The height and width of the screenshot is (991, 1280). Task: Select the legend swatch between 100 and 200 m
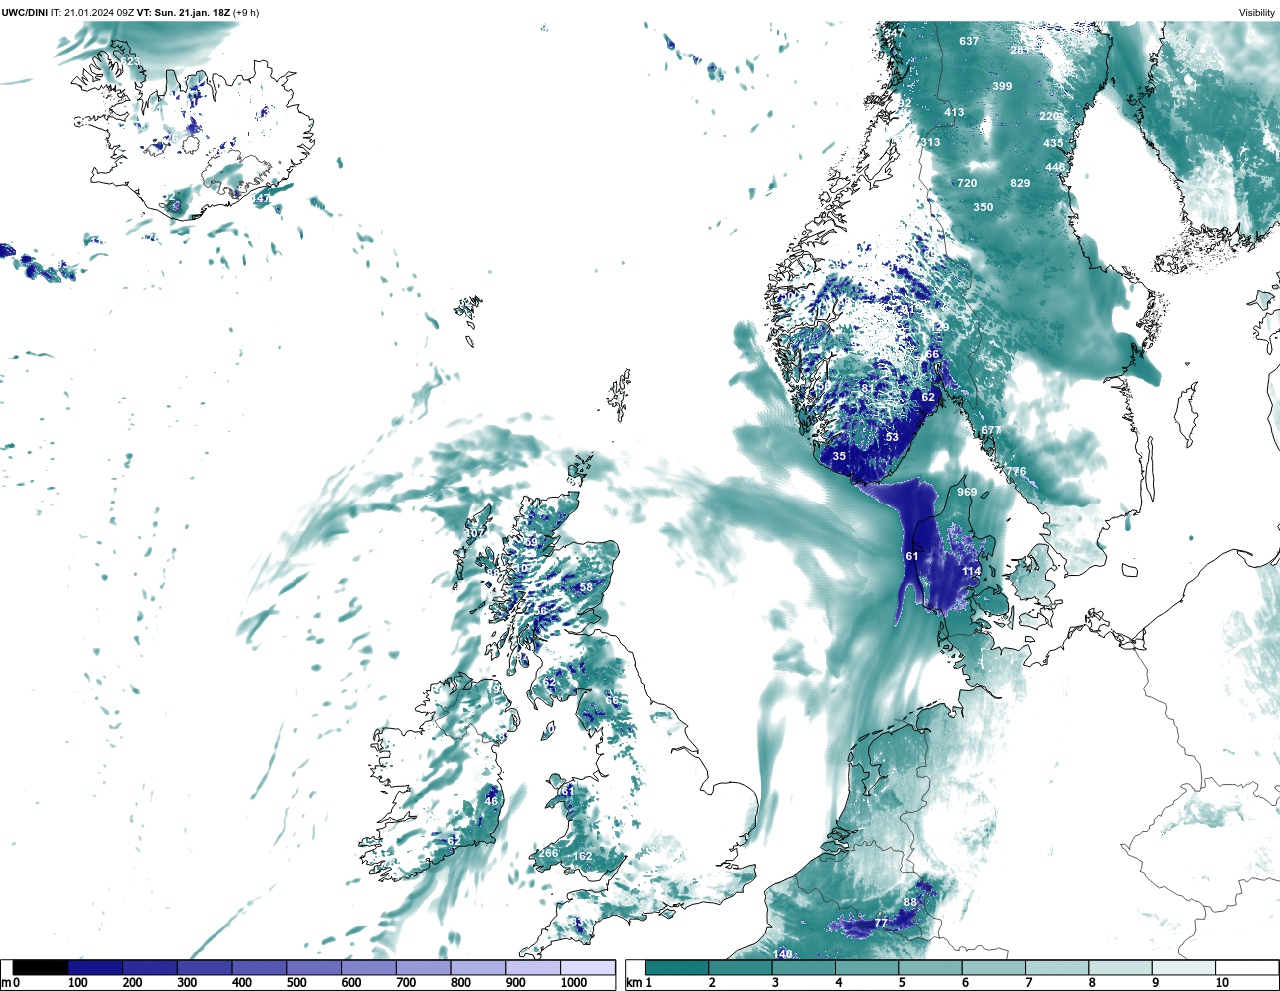(x=95, y=967)
